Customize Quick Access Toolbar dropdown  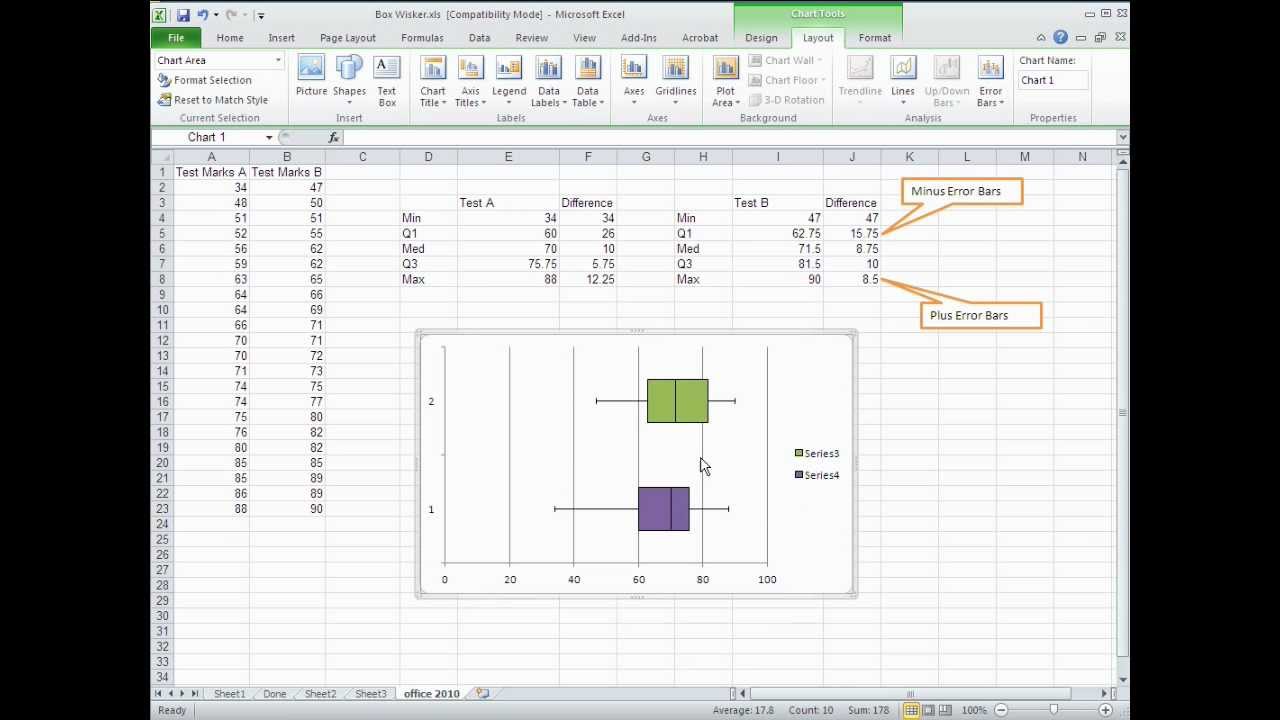[x=261, y=15]
